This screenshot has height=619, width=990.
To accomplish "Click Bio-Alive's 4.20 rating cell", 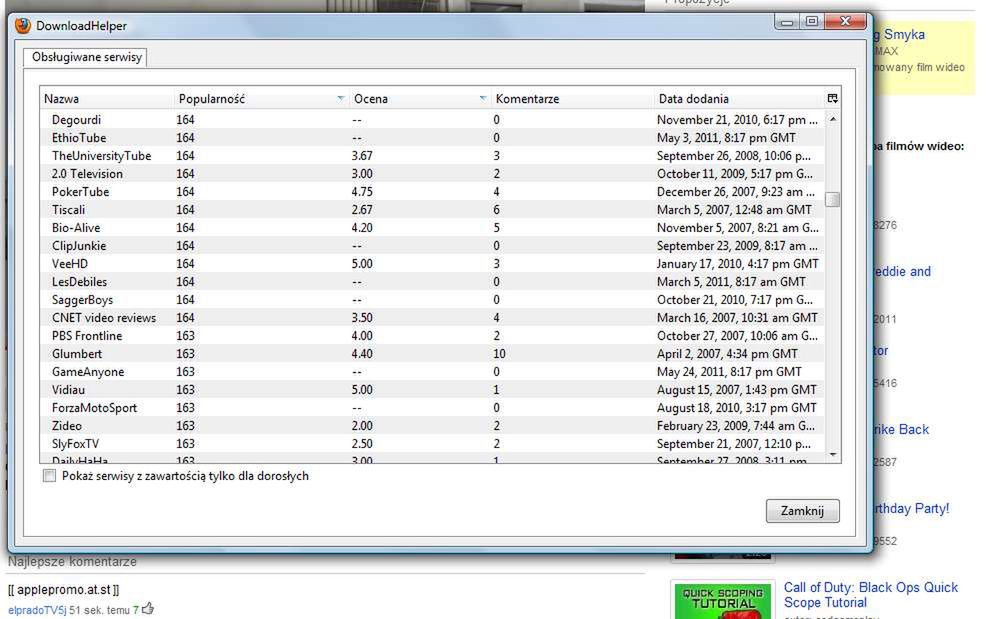I will [362, 227].
